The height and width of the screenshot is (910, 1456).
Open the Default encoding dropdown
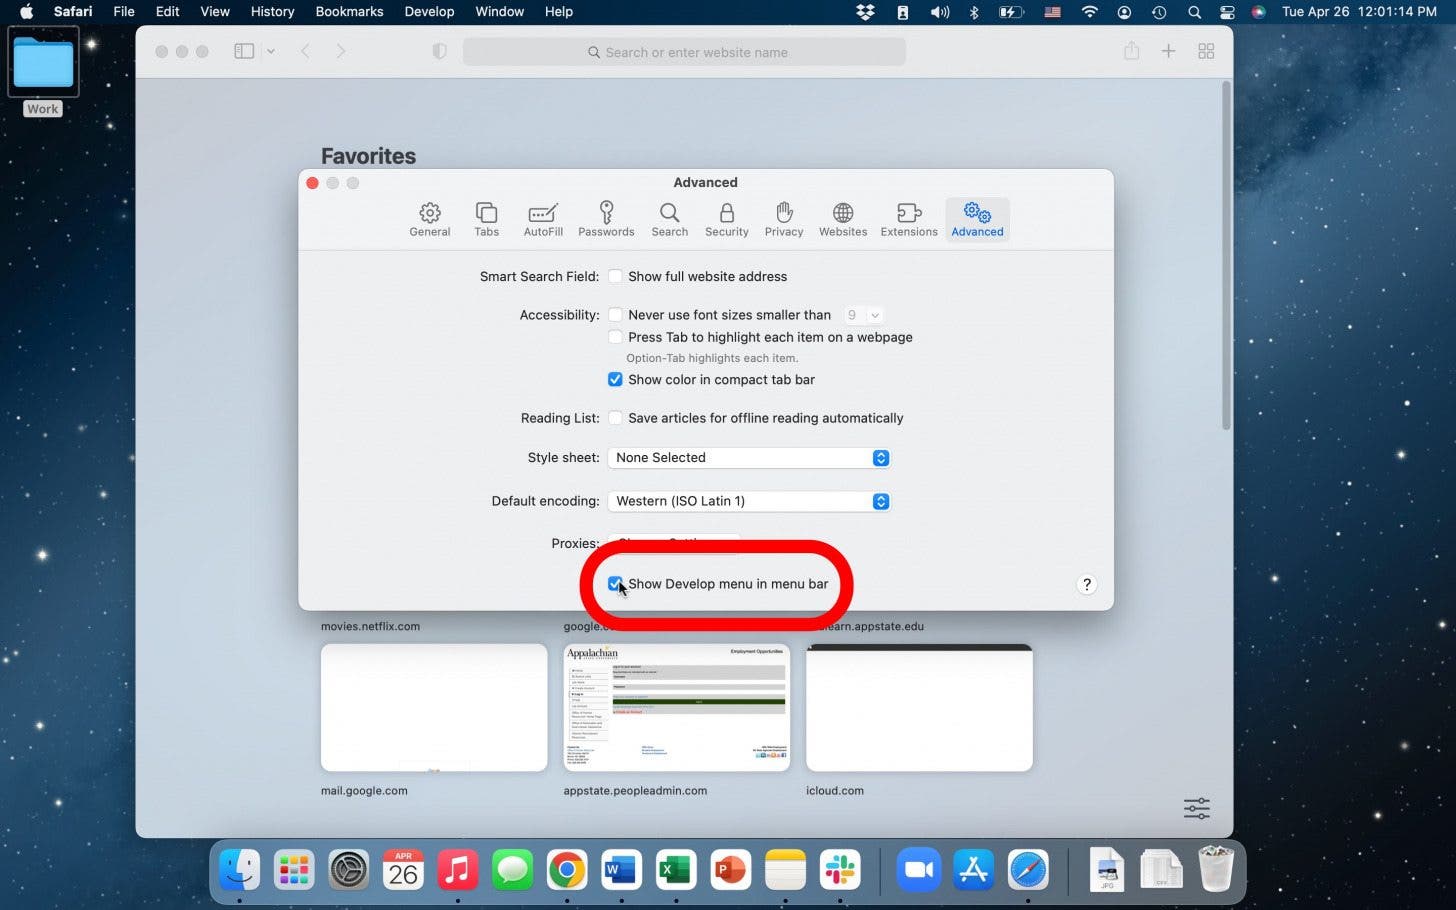(x=748, y=502)
